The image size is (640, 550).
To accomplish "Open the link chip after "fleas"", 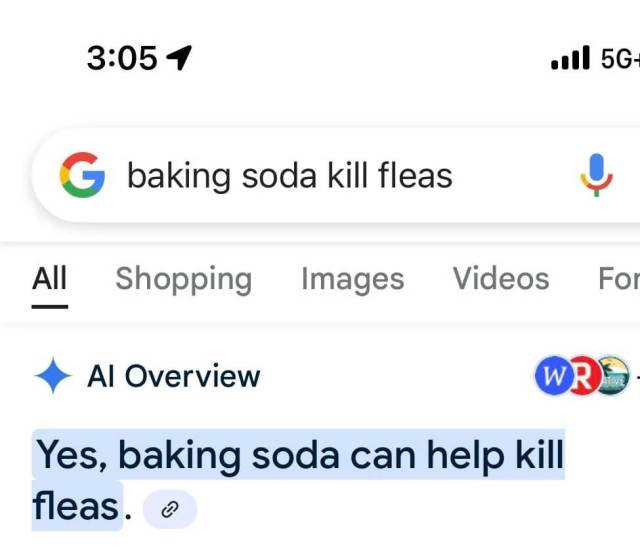I will tap(170, 509).
